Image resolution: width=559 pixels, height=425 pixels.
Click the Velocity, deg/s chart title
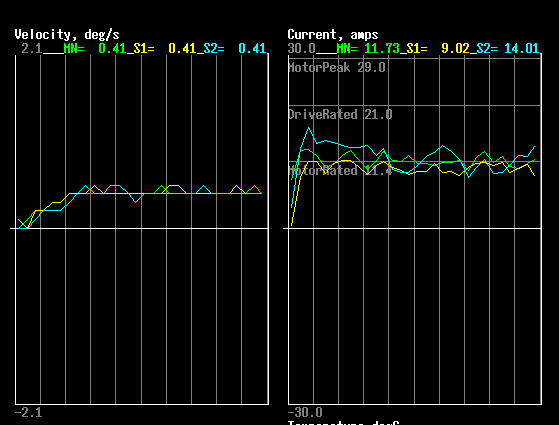point(67,35)
